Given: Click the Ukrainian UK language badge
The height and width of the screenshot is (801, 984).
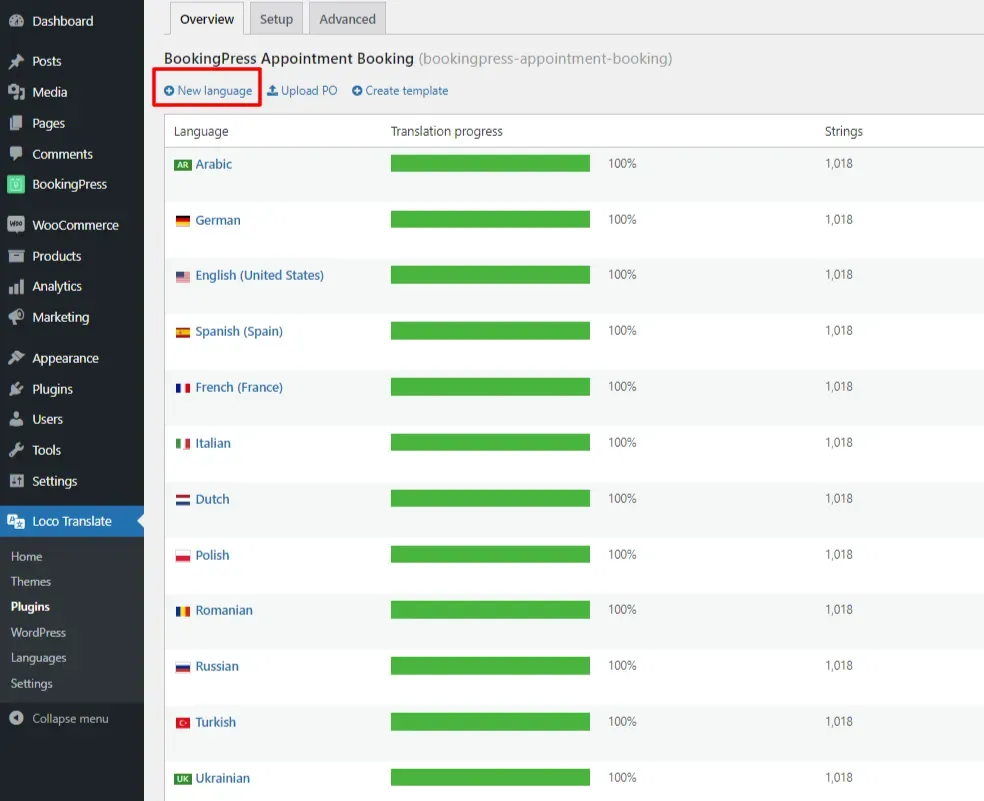Looking at the screenshot, I should (x=183, y=779).
